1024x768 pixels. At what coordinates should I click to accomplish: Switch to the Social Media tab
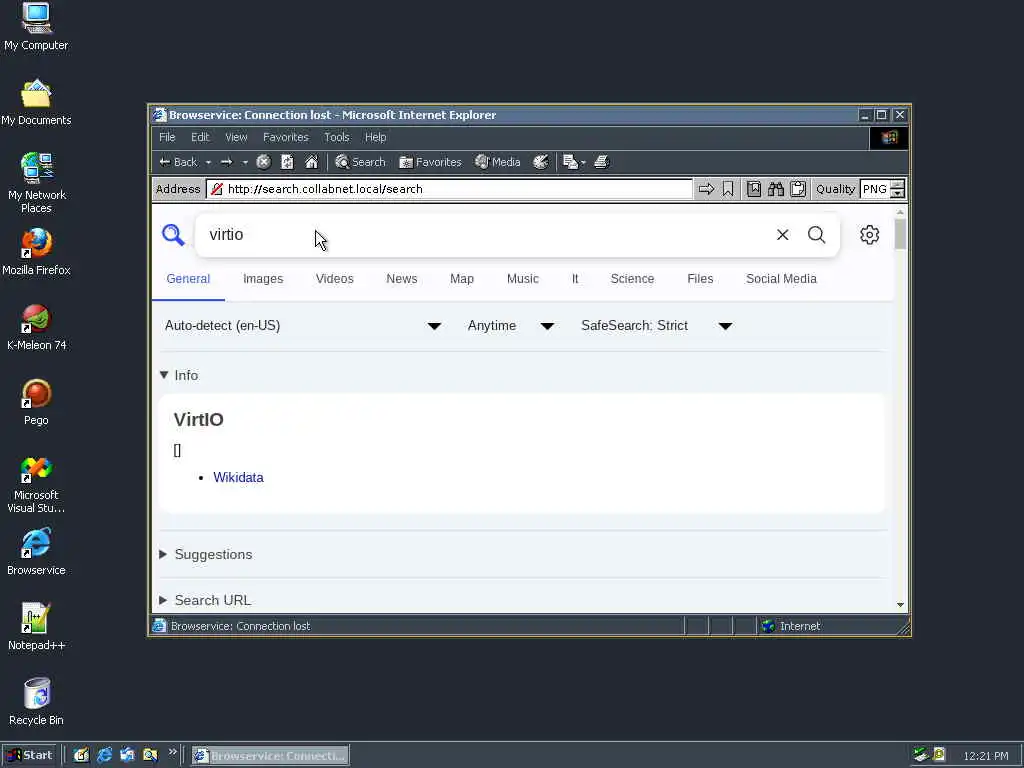click(x=781, y=279)
